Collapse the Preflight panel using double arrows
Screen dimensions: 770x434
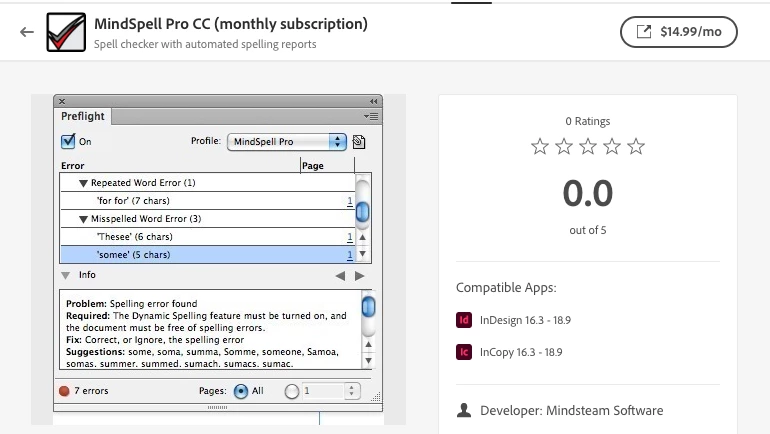tap(374, 102)
